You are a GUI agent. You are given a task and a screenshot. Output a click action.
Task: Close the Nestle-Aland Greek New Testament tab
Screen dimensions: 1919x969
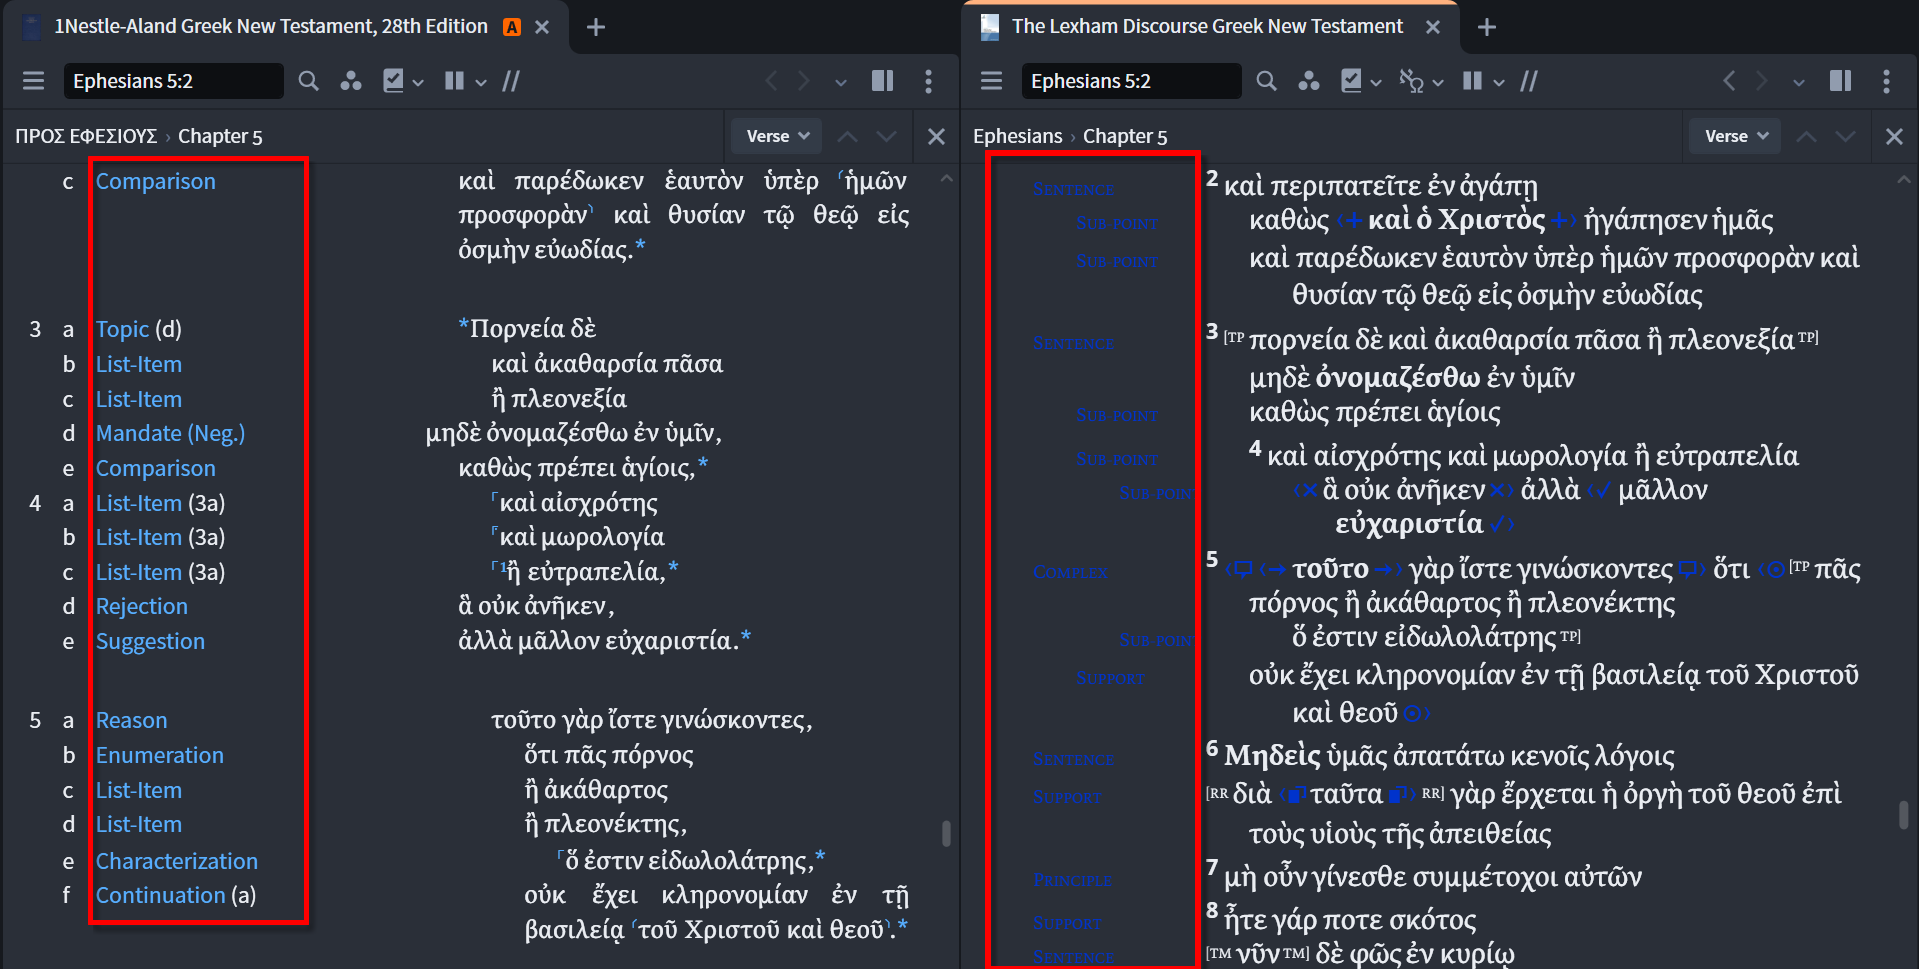(542, 27)
